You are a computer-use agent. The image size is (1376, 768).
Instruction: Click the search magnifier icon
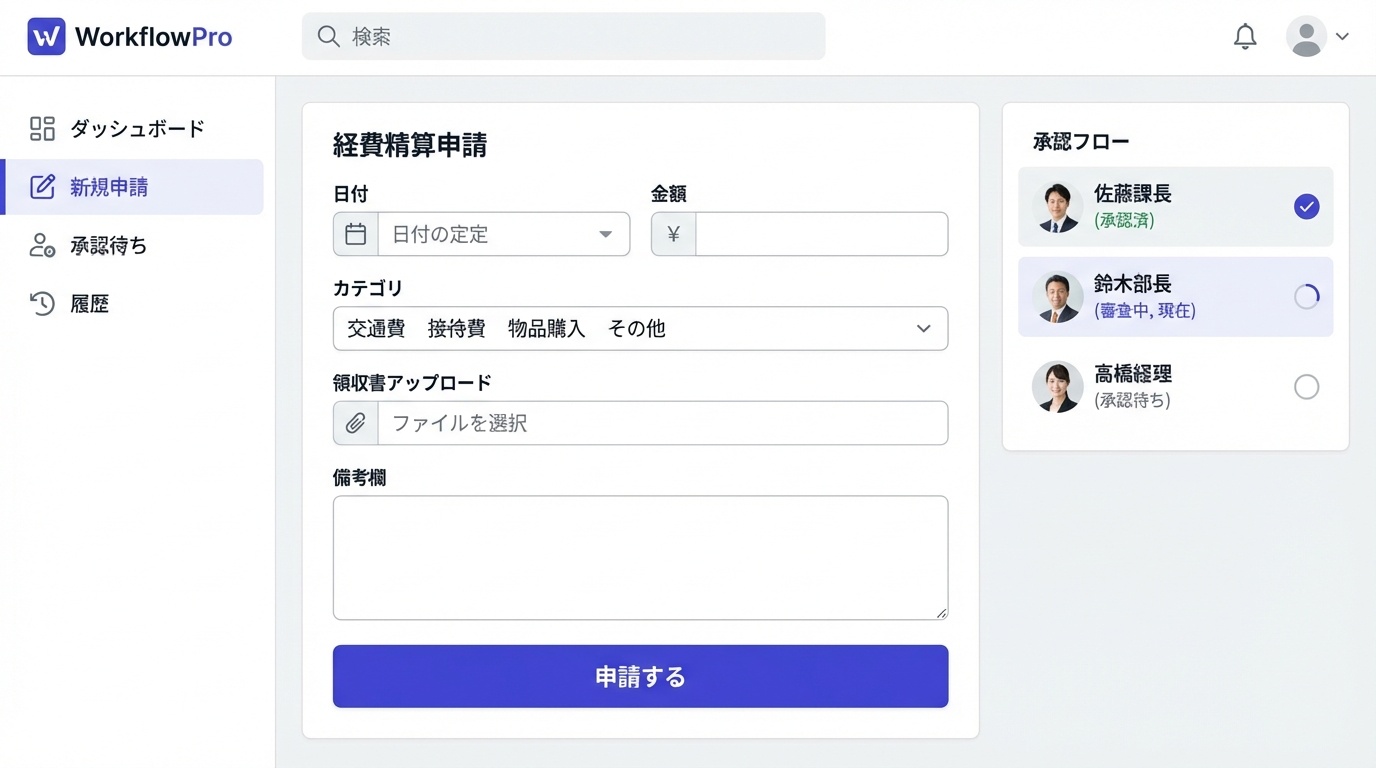[x=328, y=37]
